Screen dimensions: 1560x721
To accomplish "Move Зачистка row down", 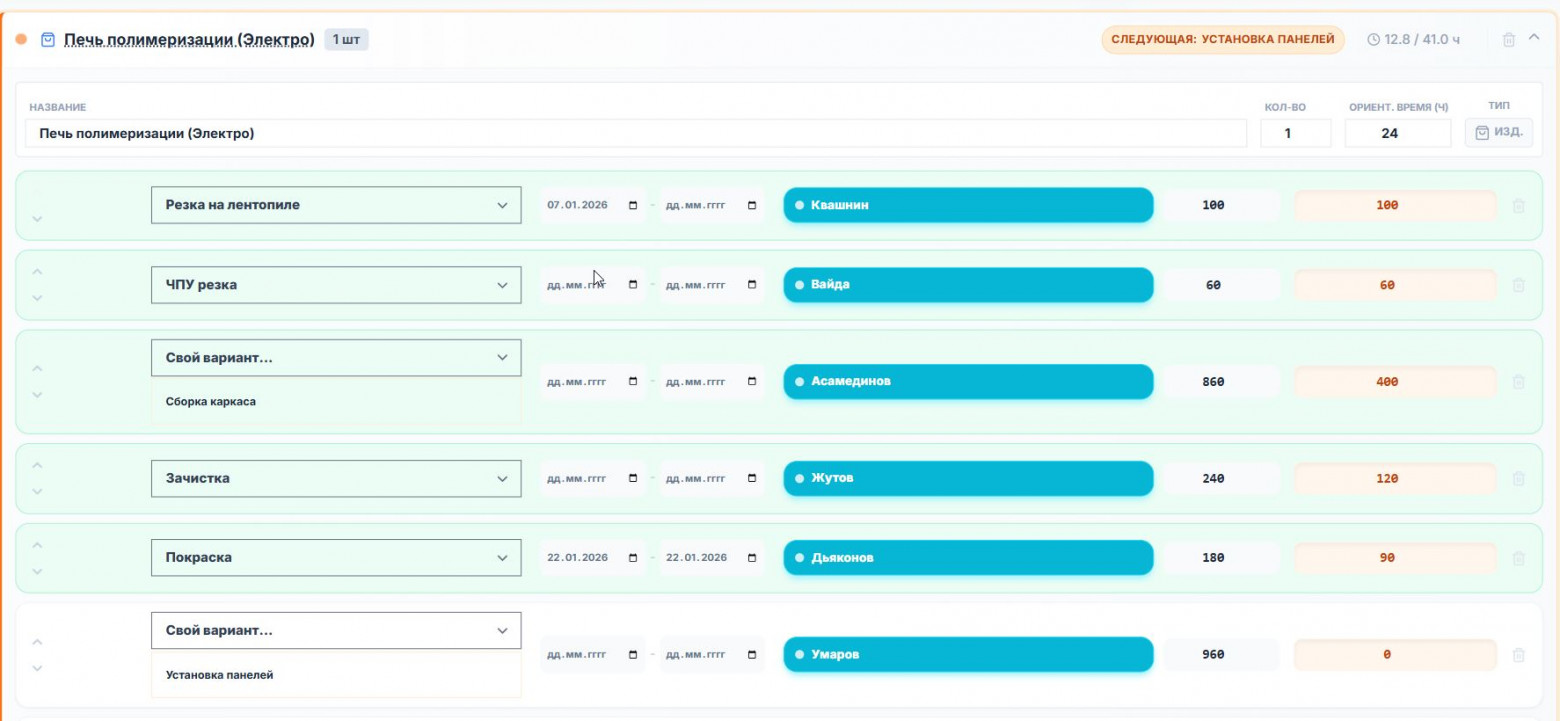I will (x=37, y=491).
